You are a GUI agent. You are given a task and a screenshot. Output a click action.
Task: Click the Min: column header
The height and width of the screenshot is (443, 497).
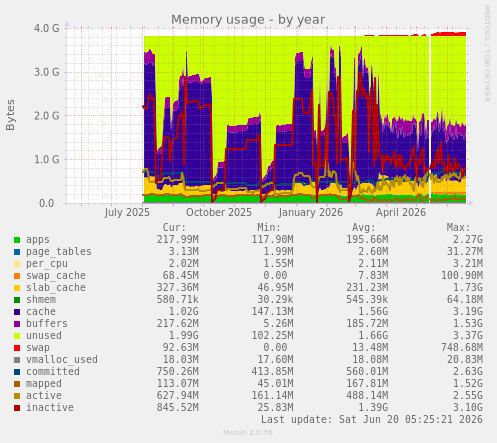269,228
